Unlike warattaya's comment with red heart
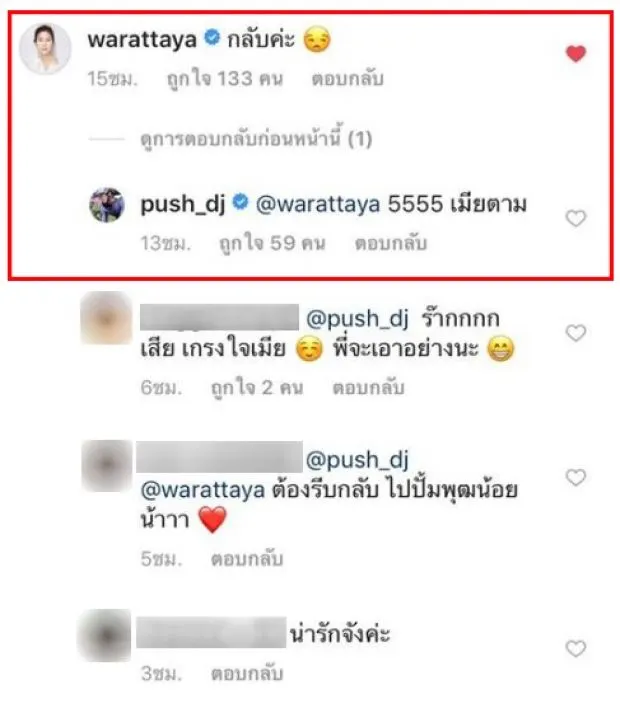The height and width of the screenshot is (708, 620). [x=576, y=54]
